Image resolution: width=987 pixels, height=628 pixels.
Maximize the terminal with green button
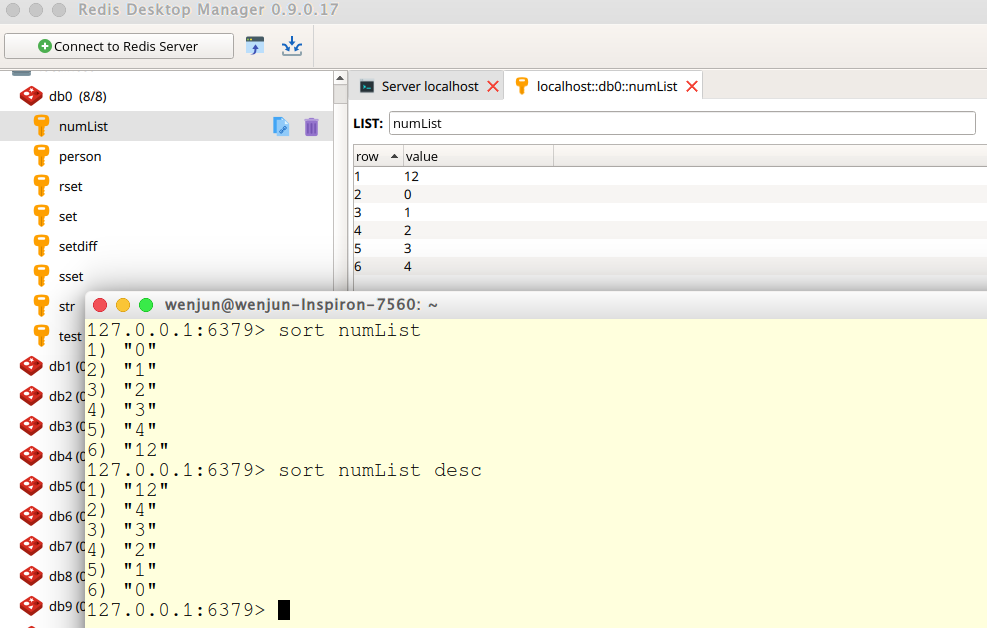tap(146, 305)
